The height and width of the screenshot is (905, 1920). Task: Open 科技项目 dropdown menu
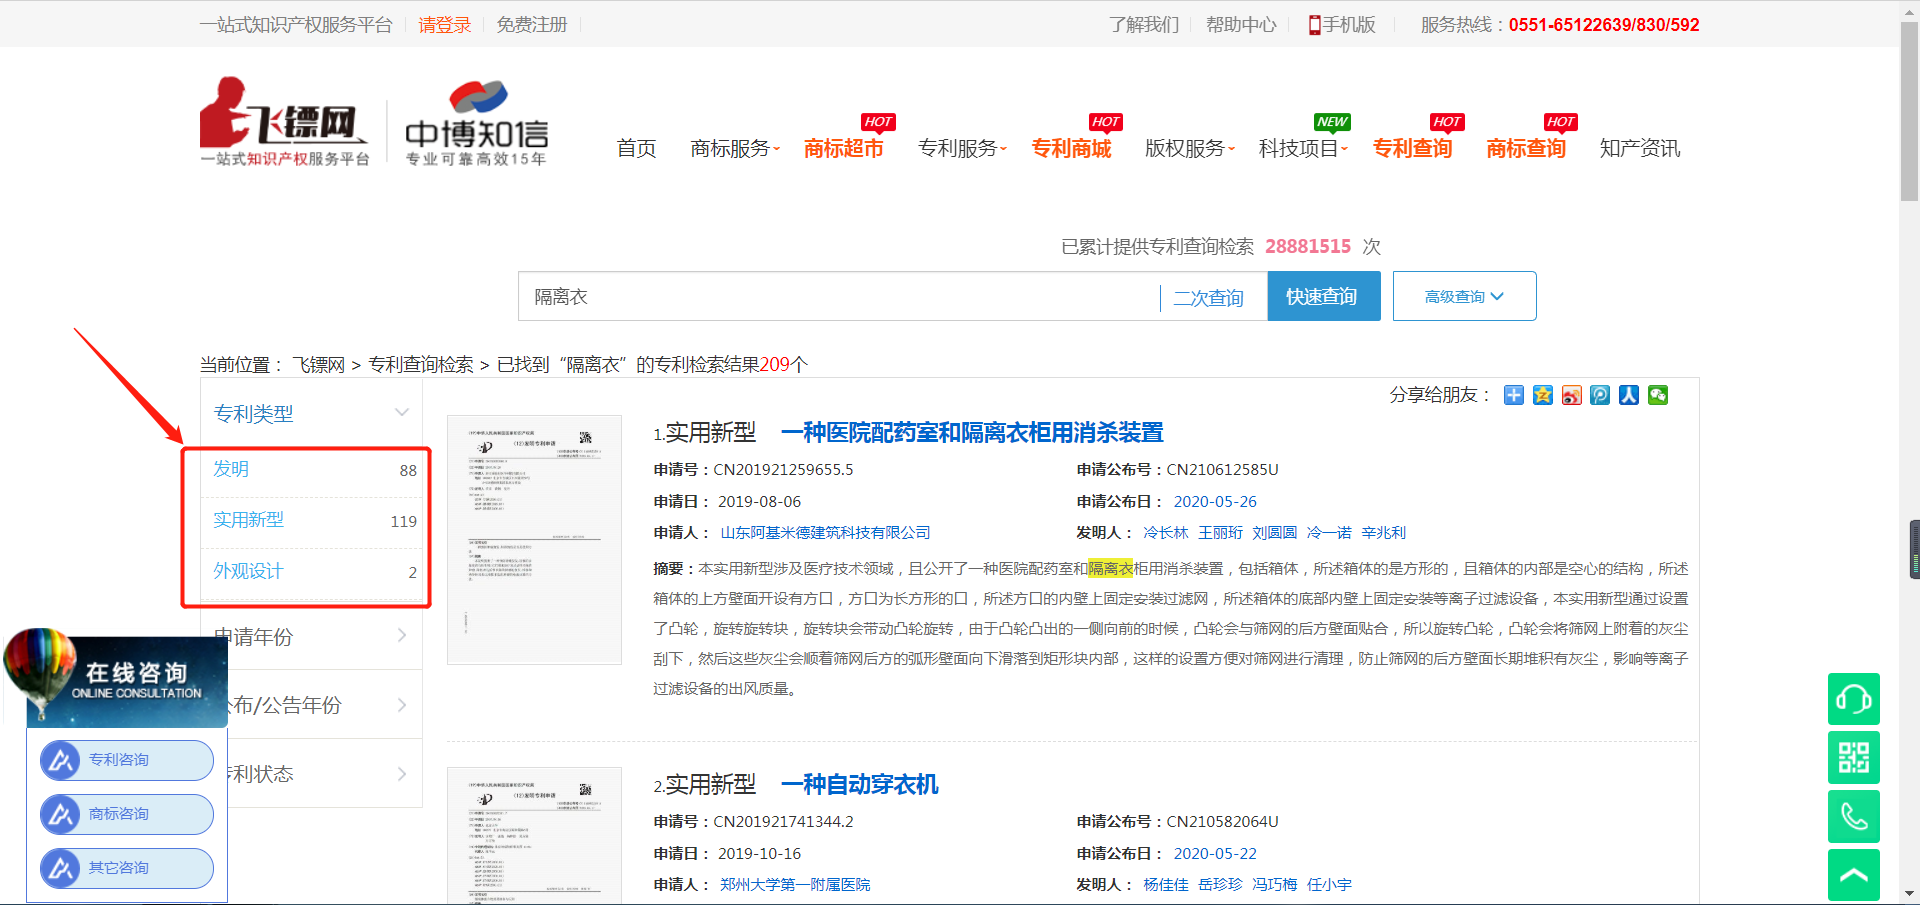pyautogui.click(x=1304, y=148)
